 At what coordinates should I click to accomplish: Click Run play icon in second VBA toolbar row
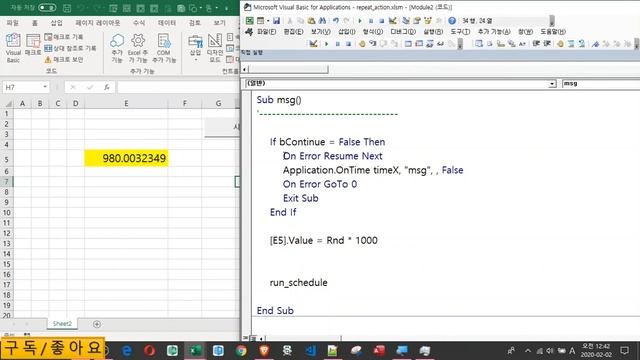coord(326,44)
